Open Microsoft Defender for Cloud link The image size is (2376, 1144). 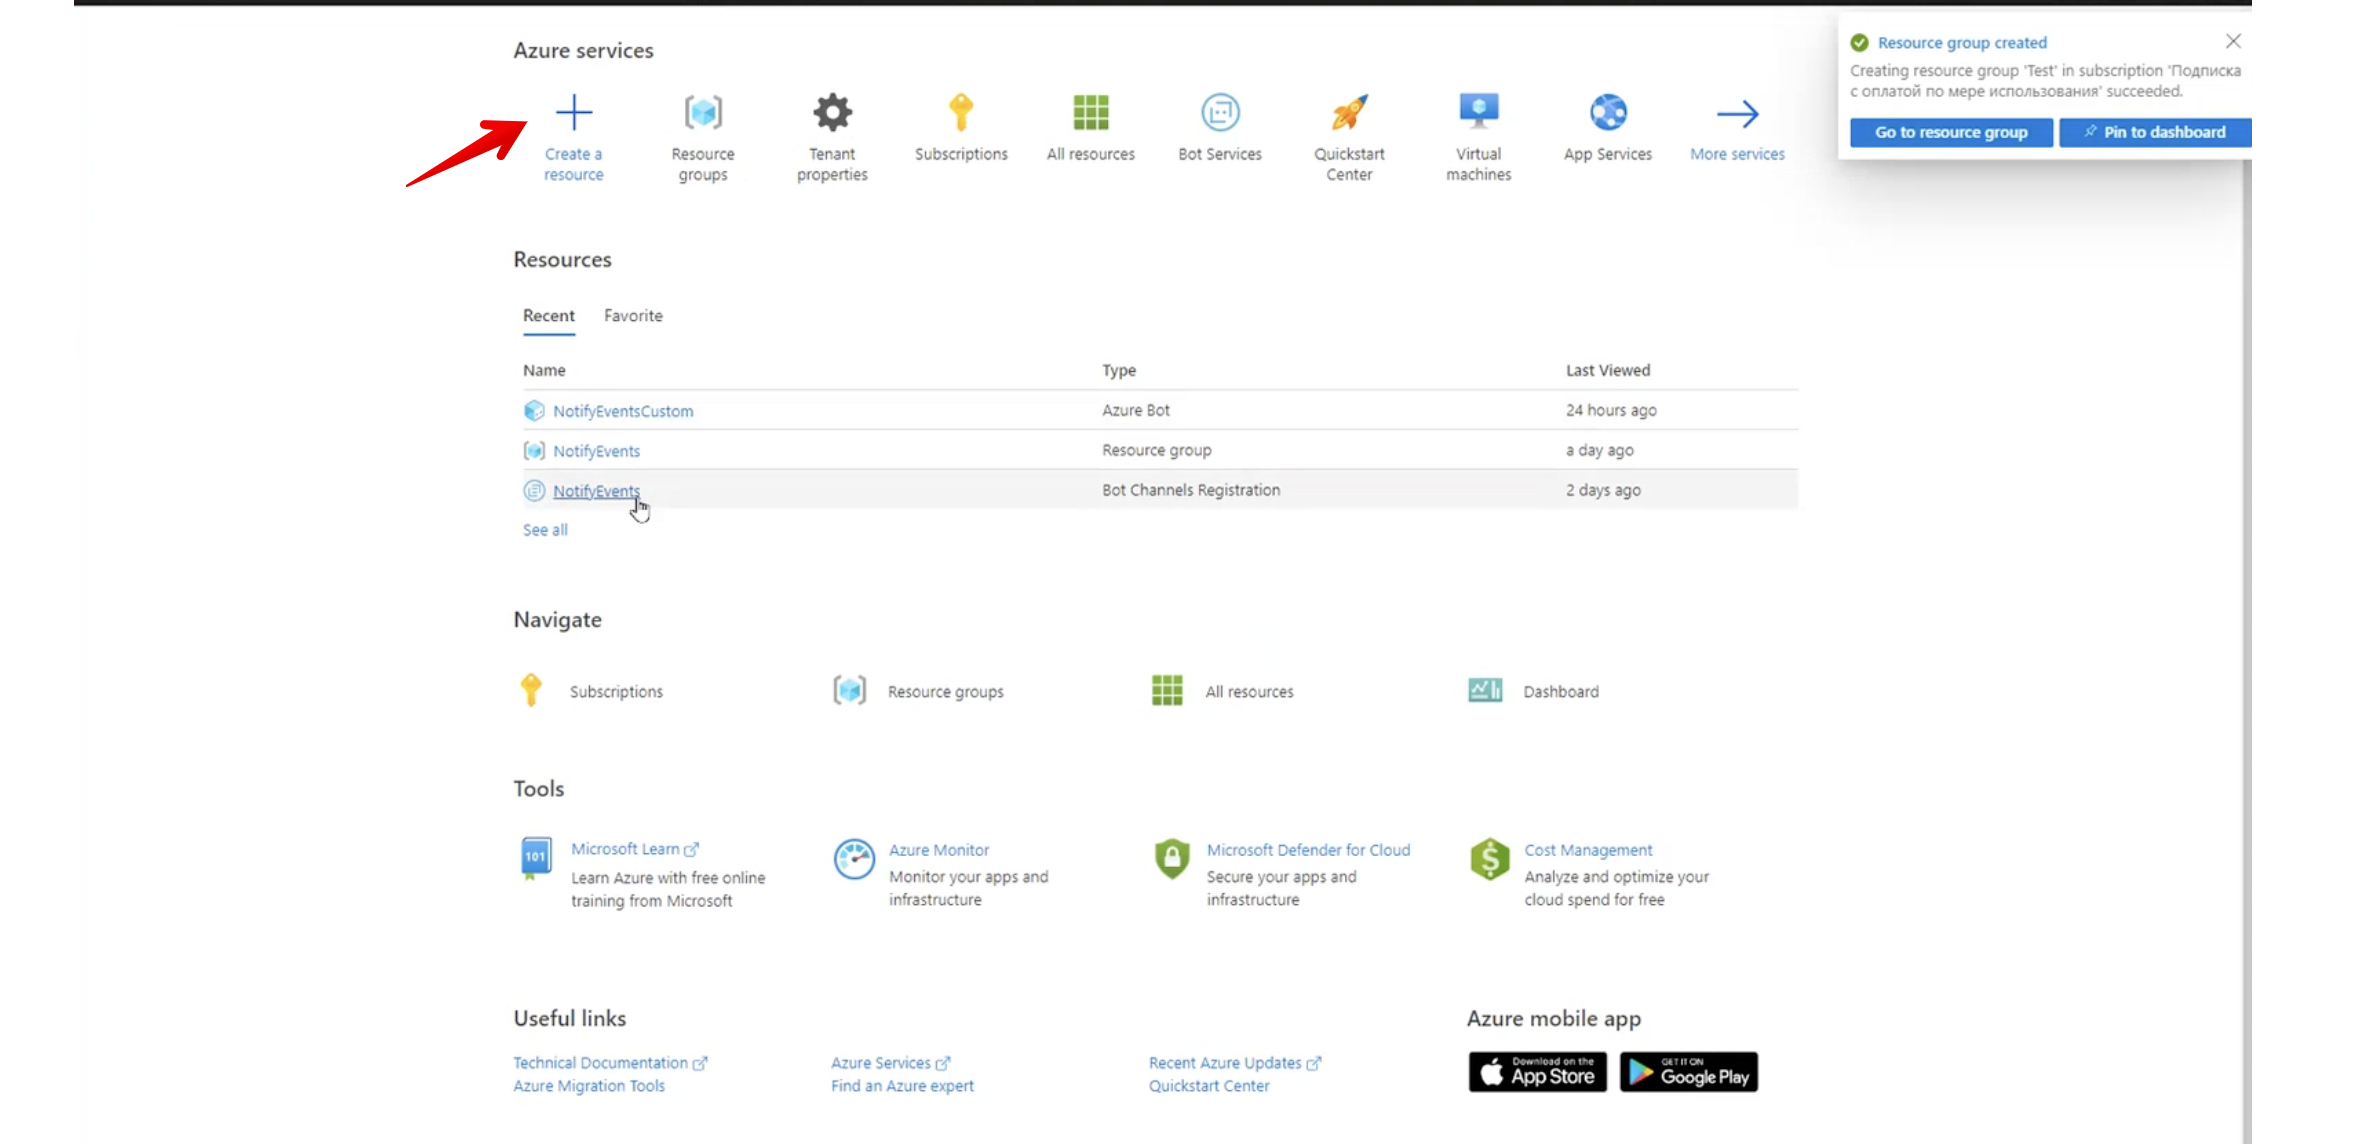1308,850
